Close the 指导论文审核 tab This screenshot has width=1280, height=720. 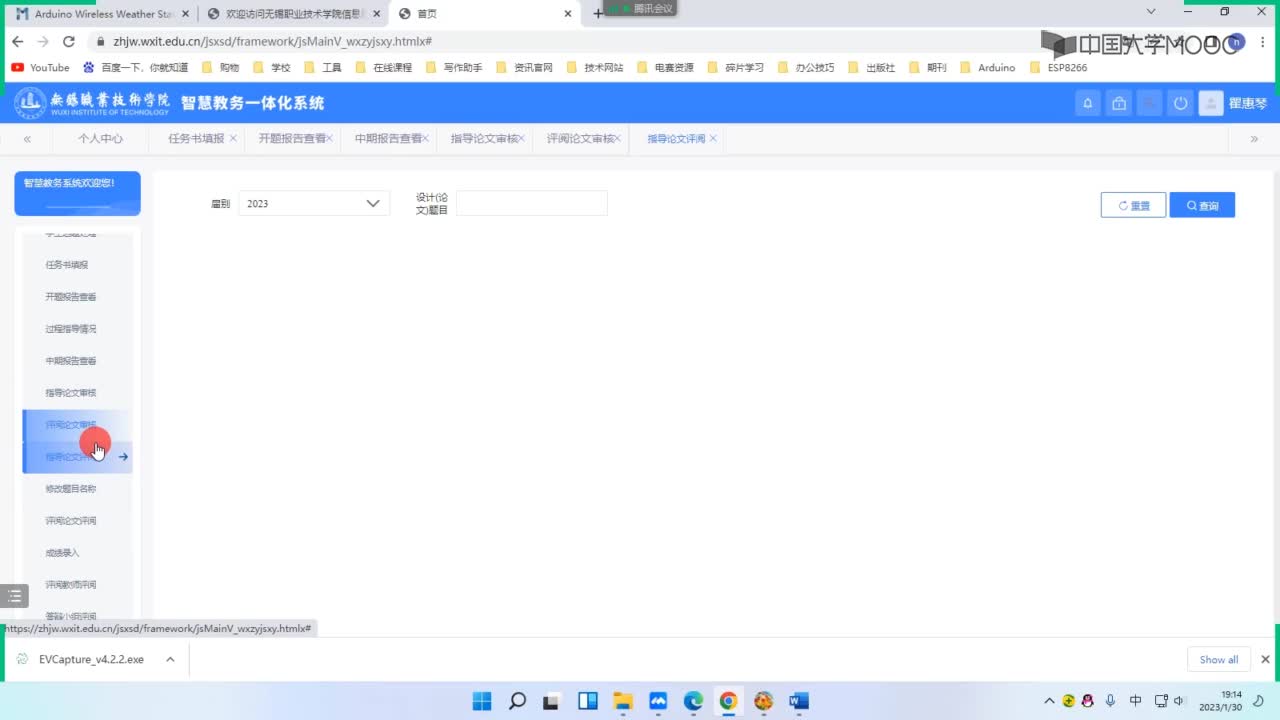coord(522,139)
